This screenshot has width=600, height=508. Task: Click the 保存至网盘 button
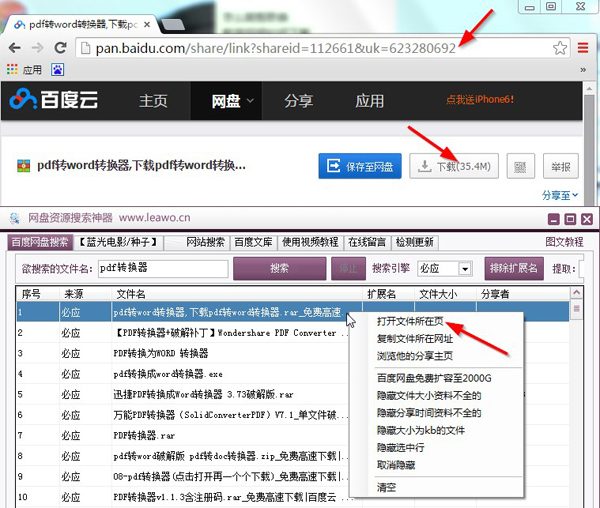pos(360,166)
